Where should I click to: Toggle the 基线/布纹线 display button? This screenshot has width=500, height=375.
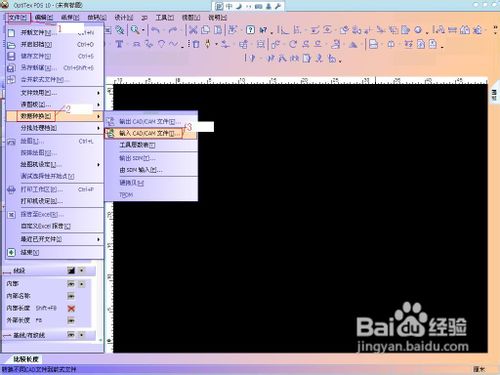coord(71,334)
